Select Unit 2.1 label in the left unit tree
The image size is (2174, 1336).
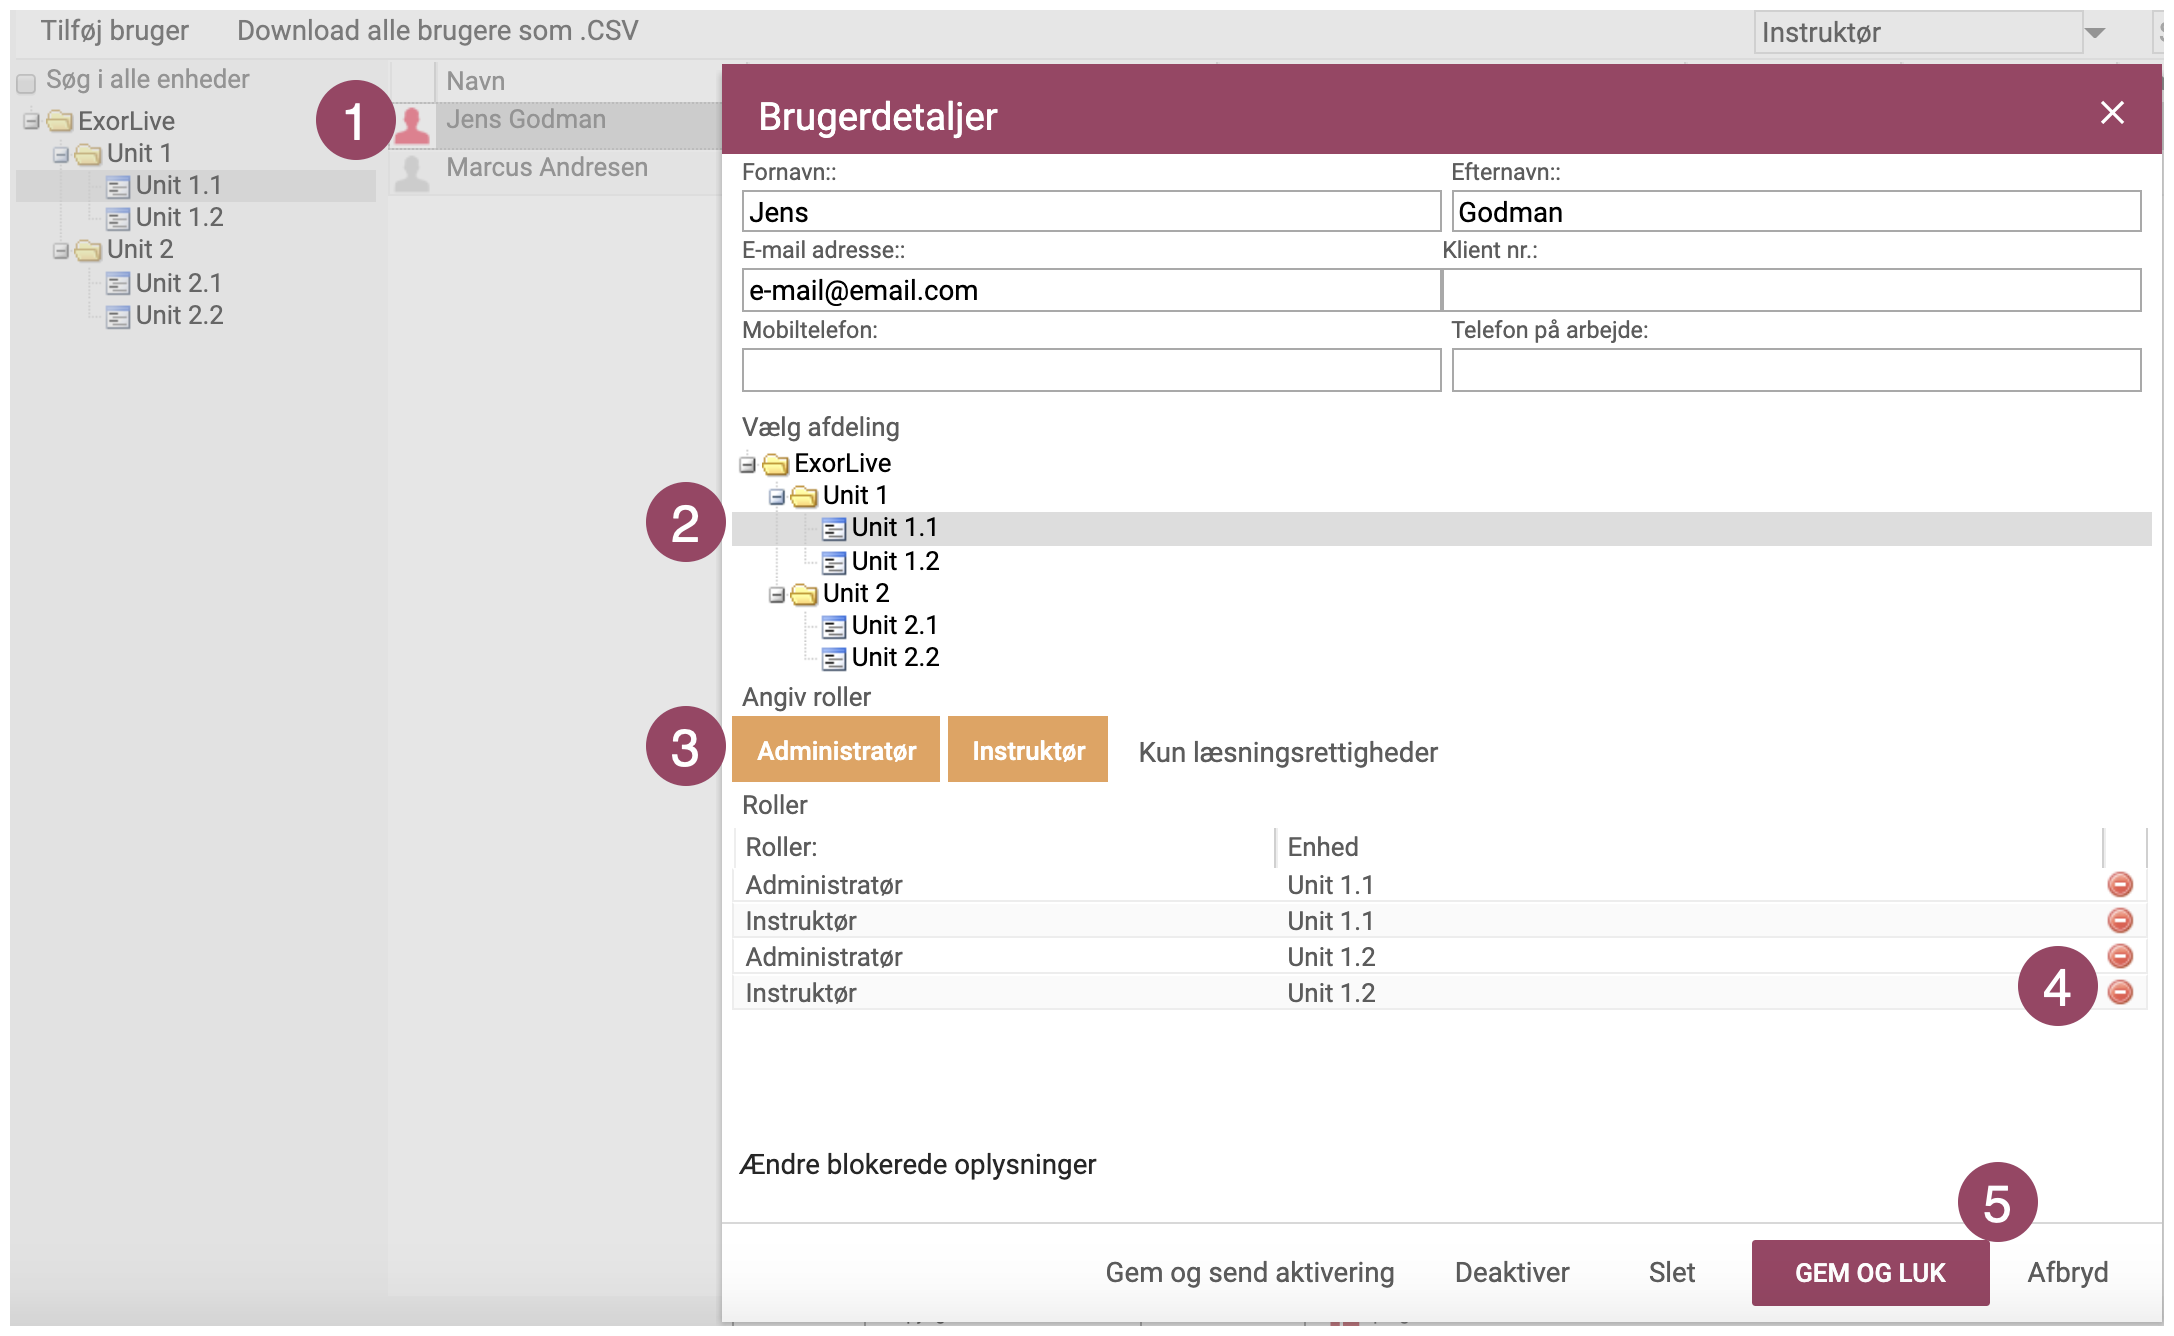click(x=178, y=283)
